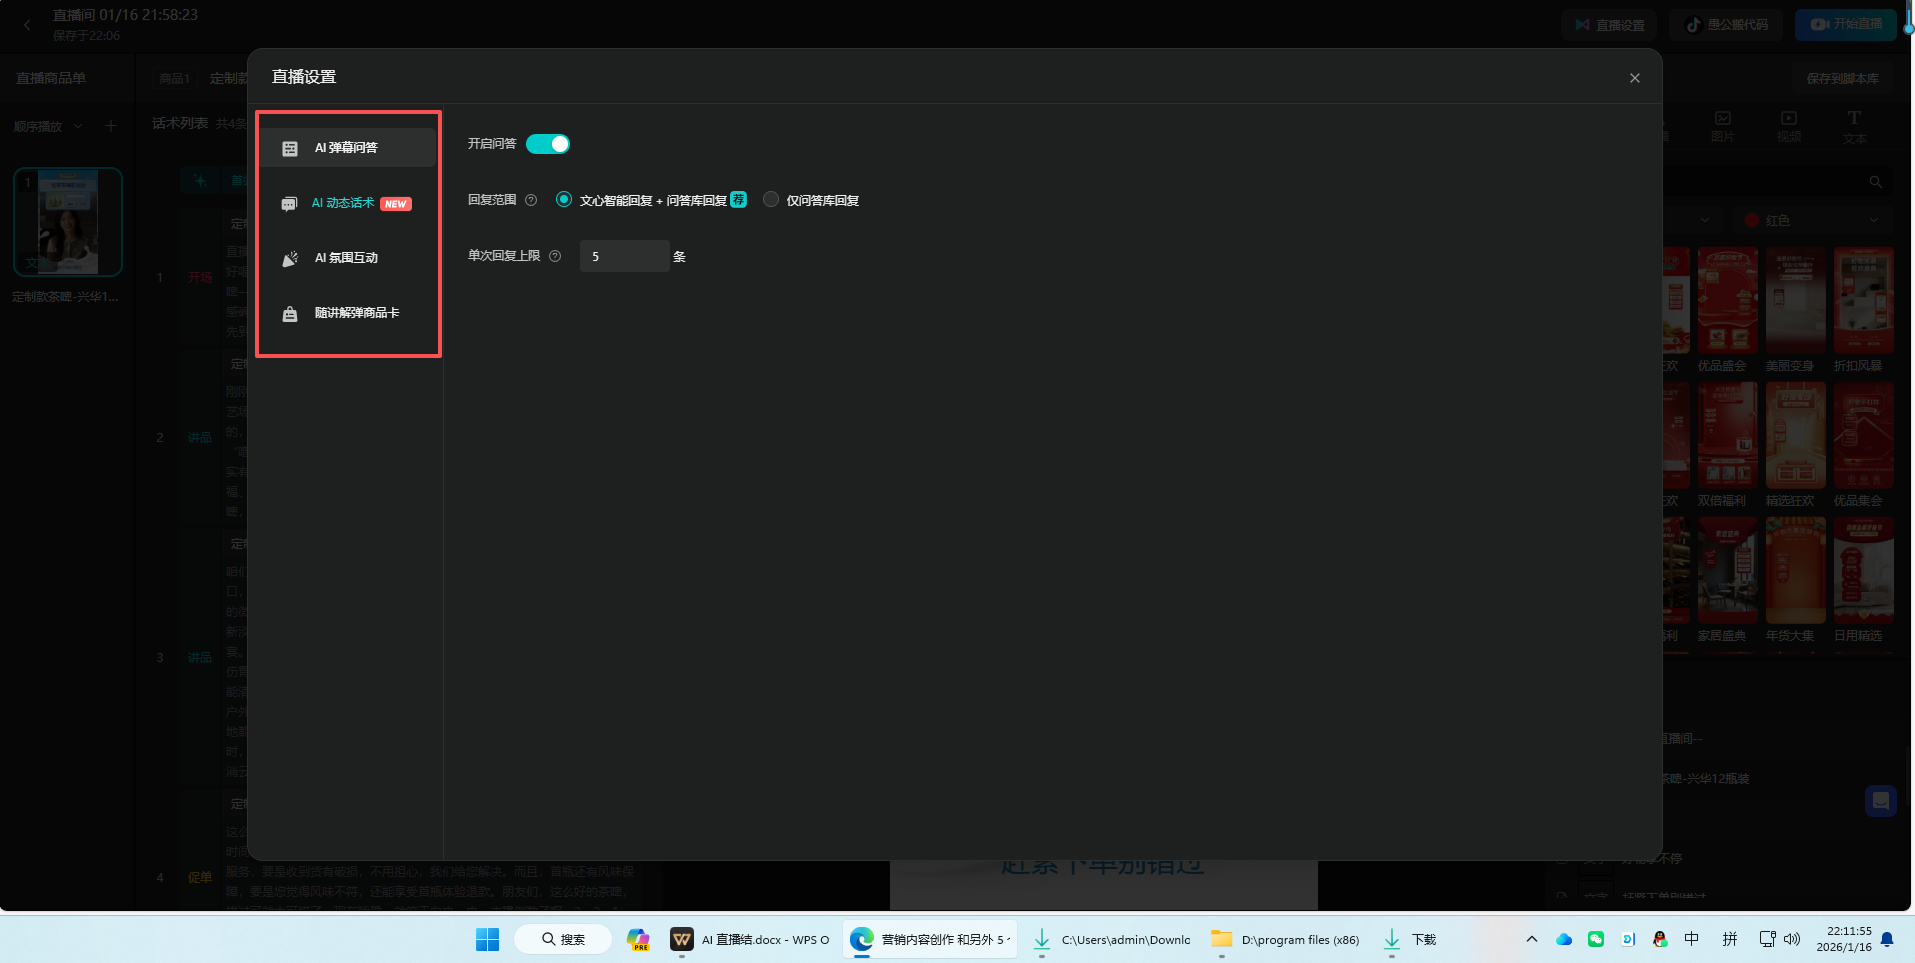1915x963 pixels.
Task: Expand the 红色 color filter dropdown
Action: (1813, 220)
